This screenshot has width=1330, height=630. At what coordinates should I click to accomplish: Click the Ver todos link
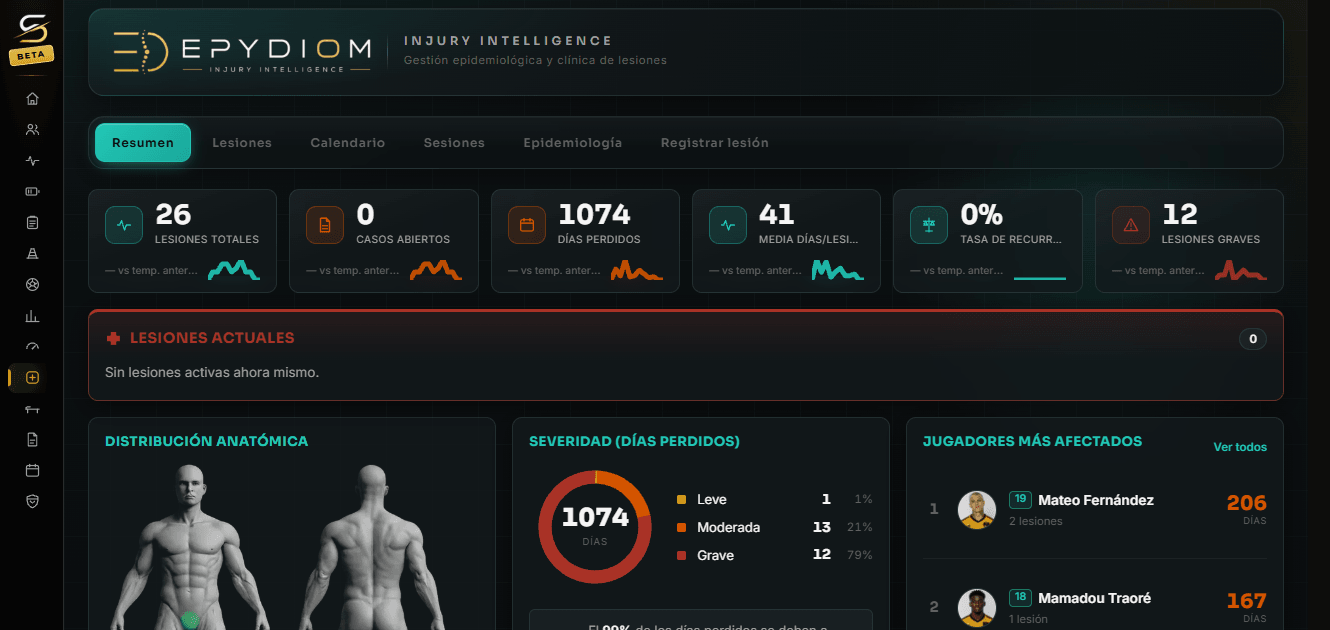[x=1240, y=447]
